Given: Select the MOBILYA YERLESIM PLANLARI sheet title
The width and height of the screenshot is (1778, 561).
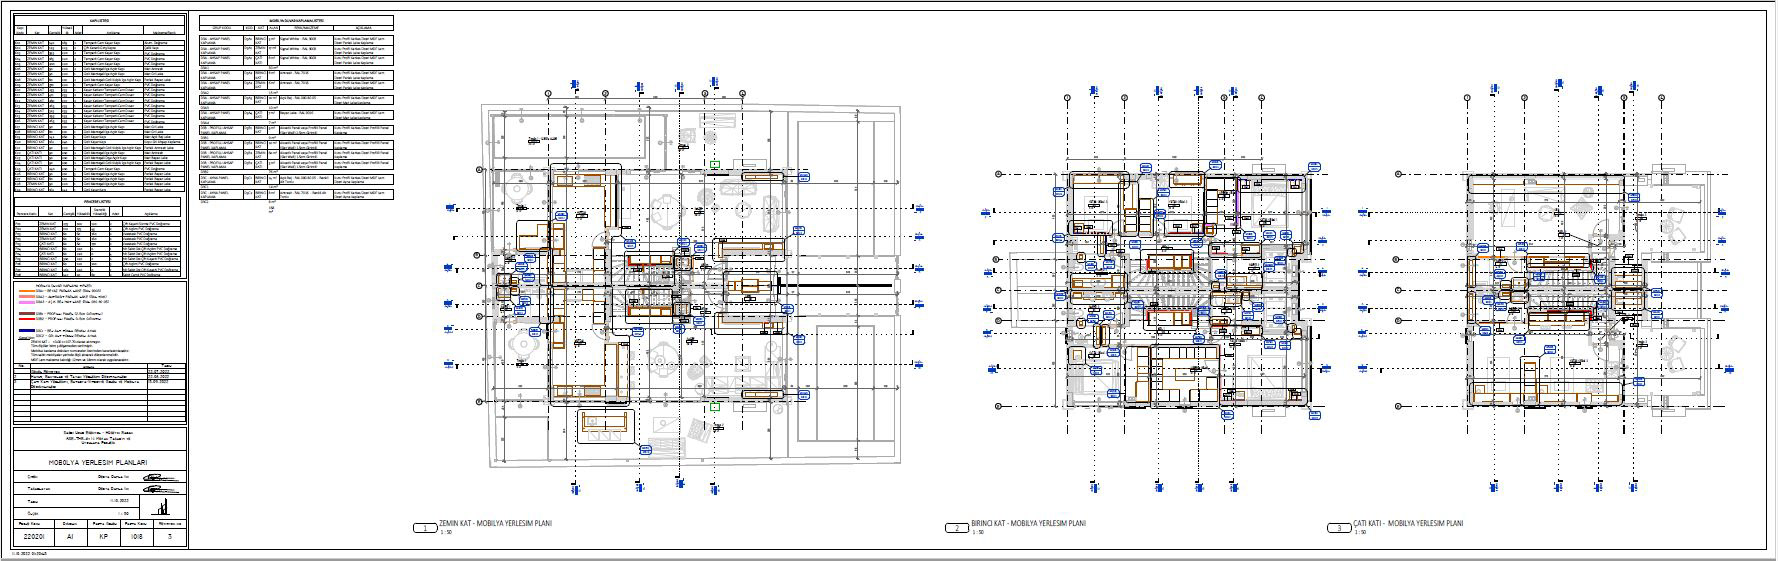Looking at the screenshot, I should click(x=99, y=462).
